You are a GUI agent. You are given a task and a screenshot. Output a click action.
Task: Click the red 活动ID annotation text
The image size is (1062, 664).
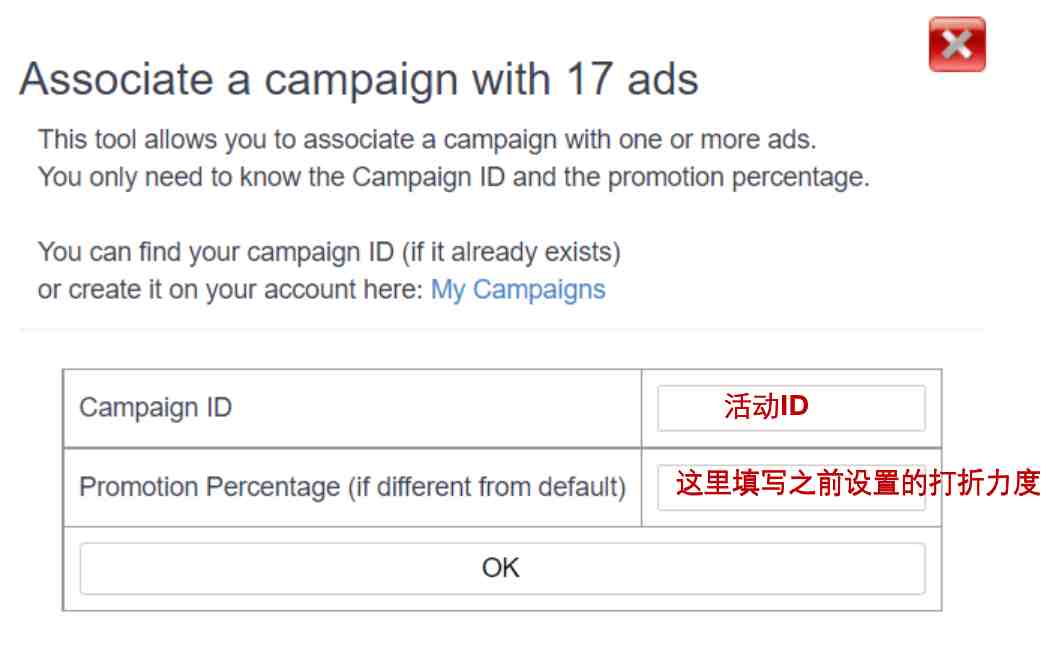click(766, 407)
